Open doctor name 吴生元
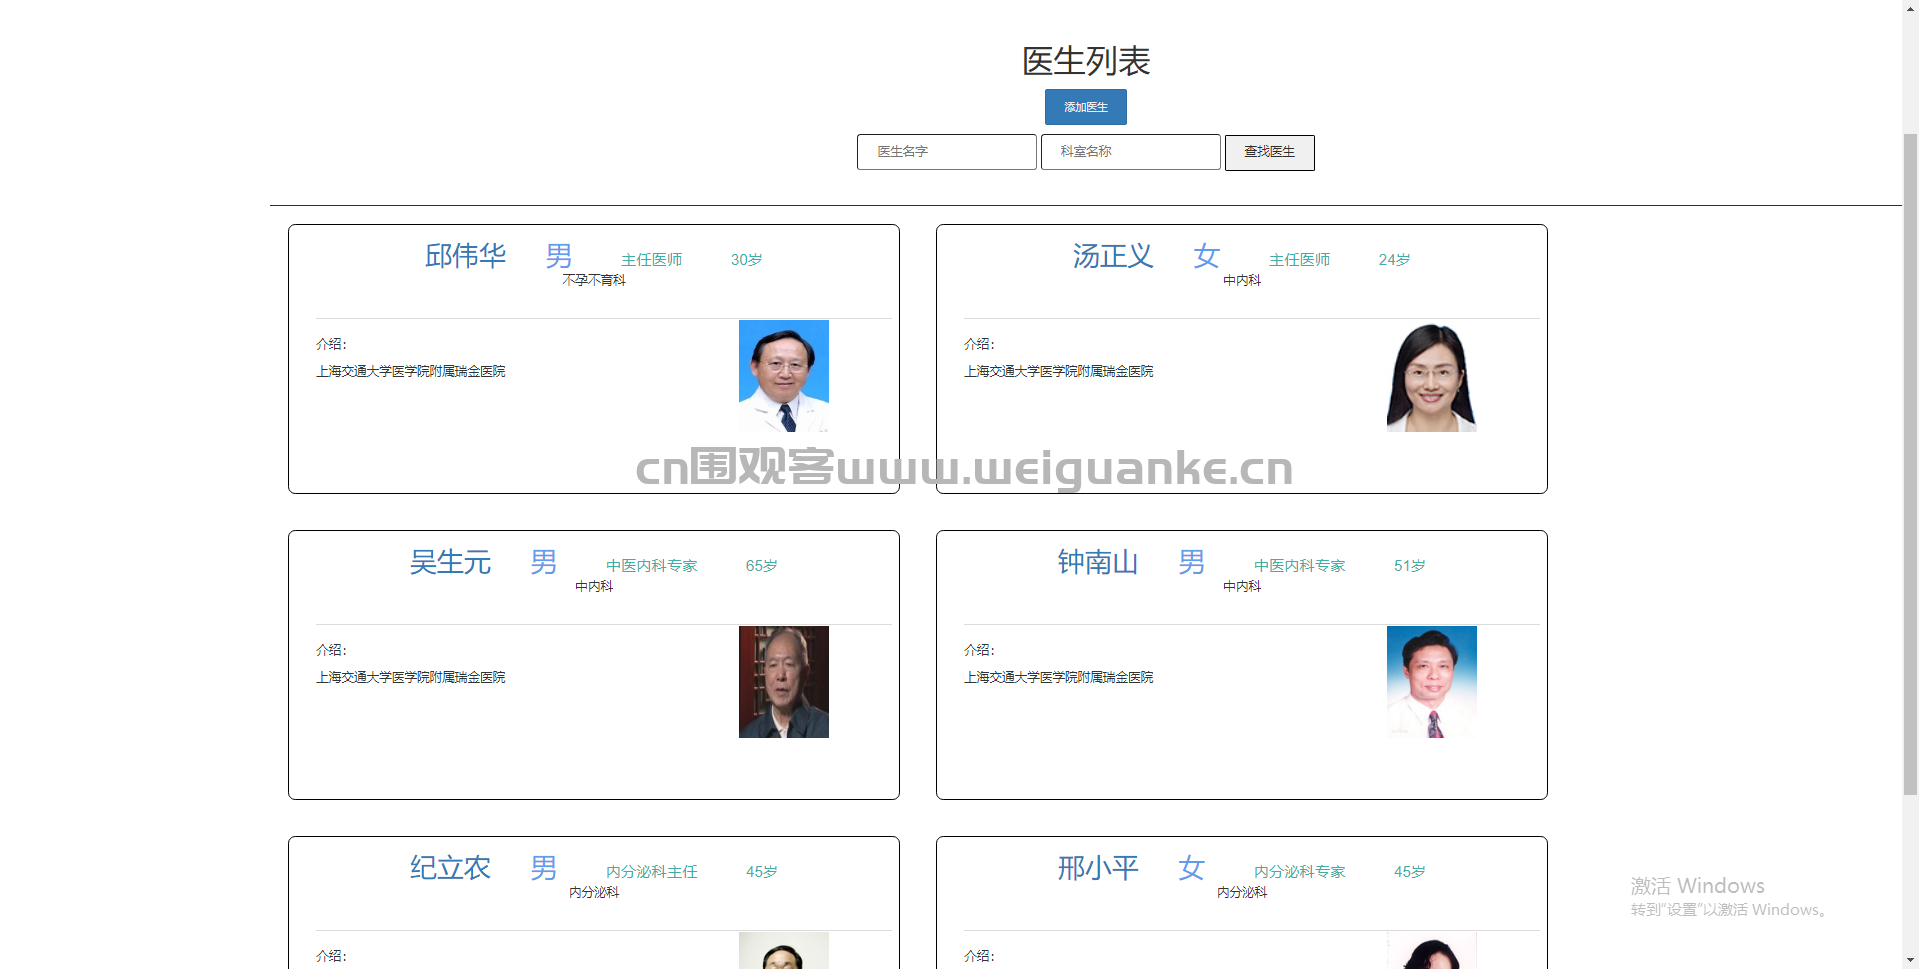 click(x=450, y=562)
